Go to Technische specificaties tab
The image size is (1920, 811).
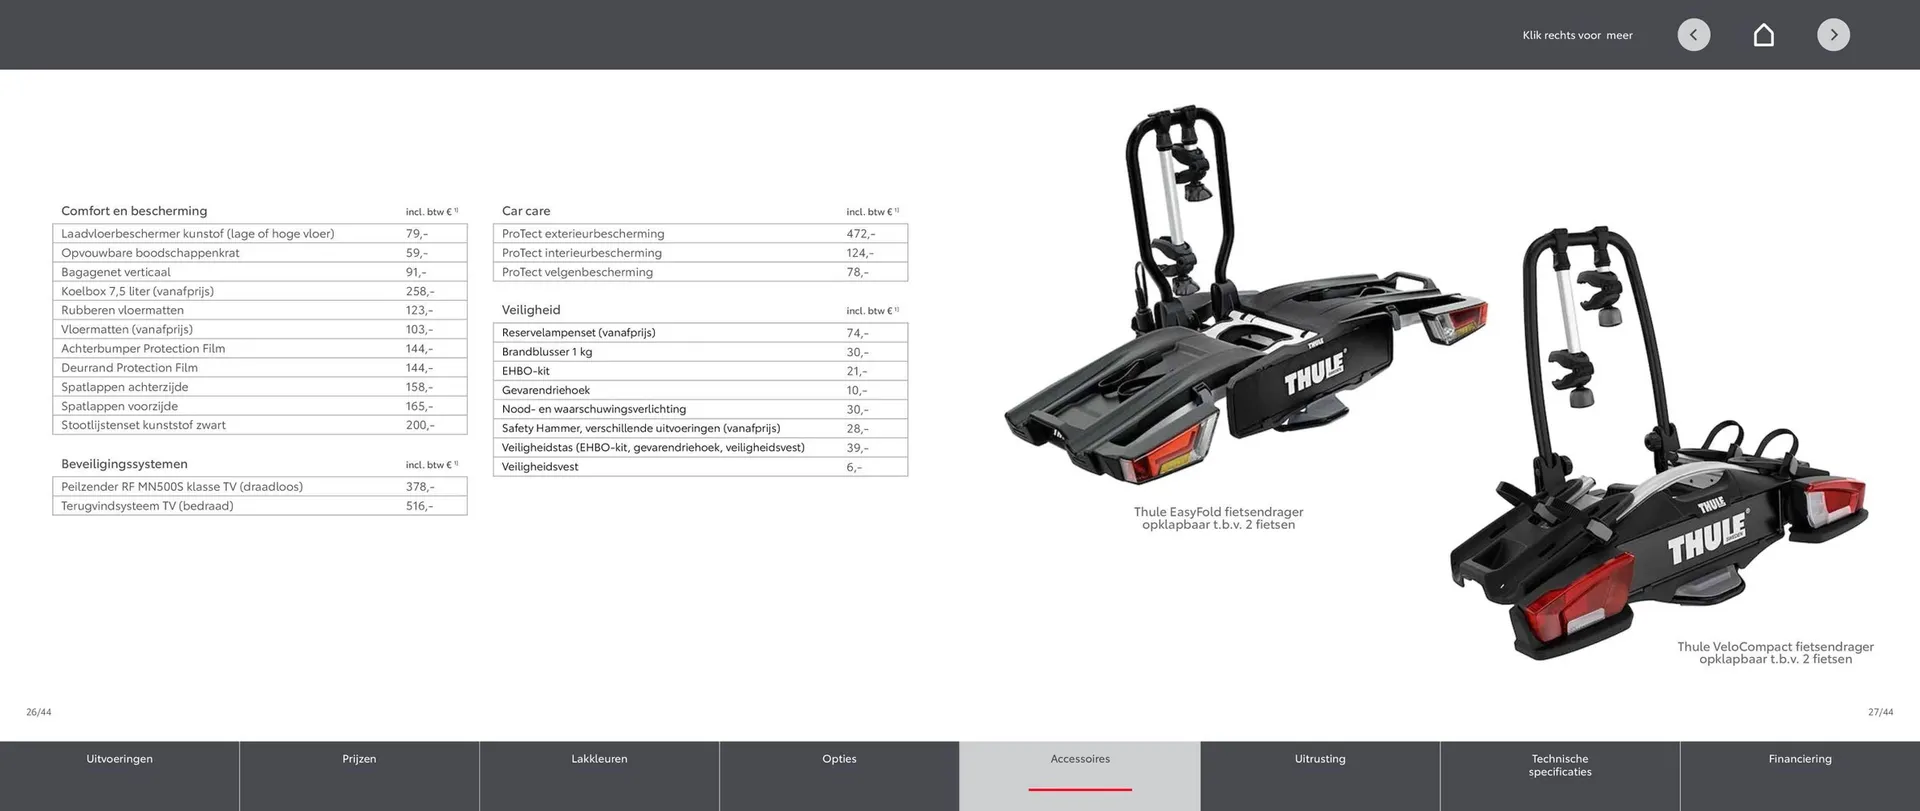(x=1560, y=765)
